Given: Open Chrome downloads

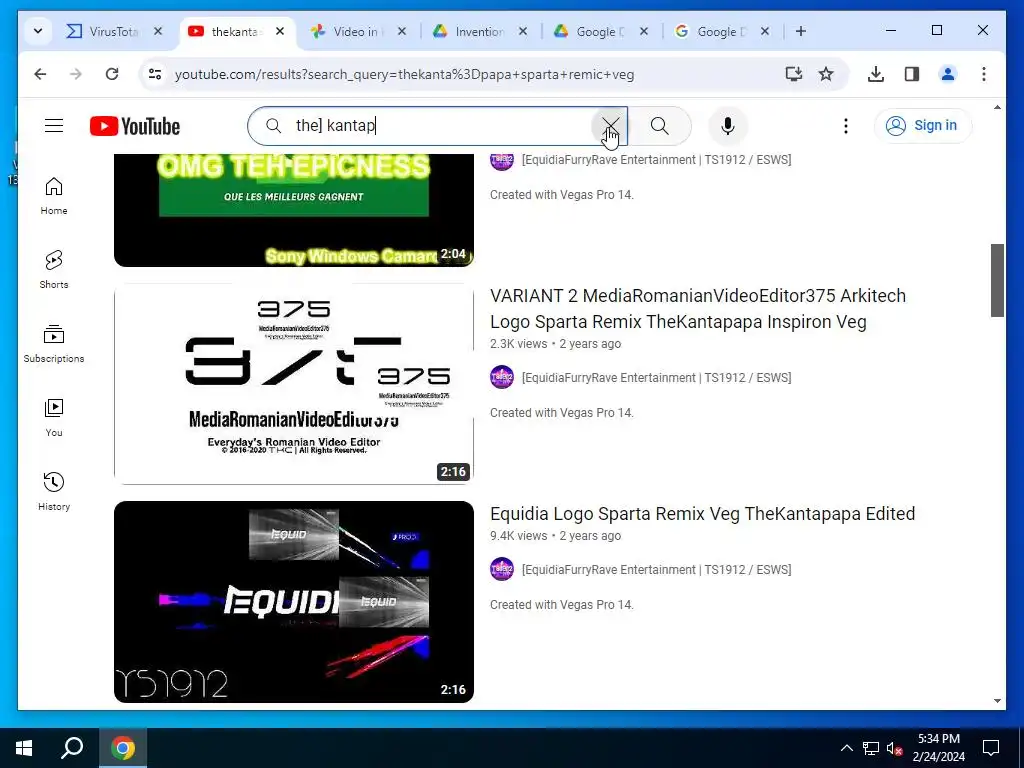Looking at the screenshot, I should pyautogui.click(x=876, y=74).
